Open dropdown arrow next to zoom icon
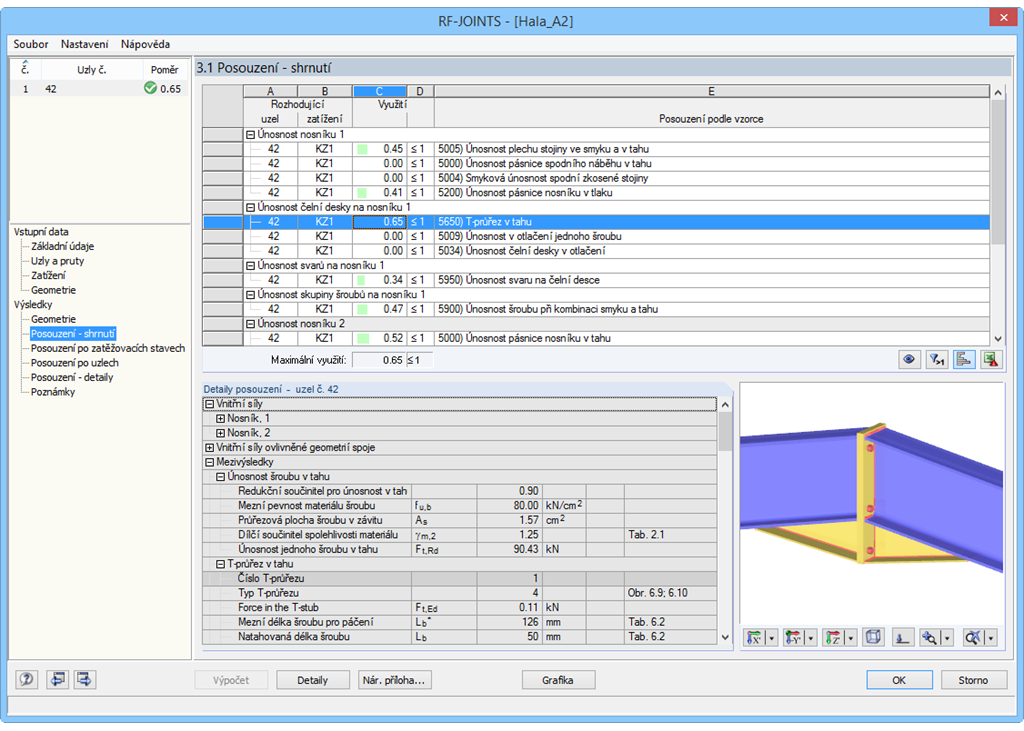The height and width of the screenshot is (731, 1024). 947,638
